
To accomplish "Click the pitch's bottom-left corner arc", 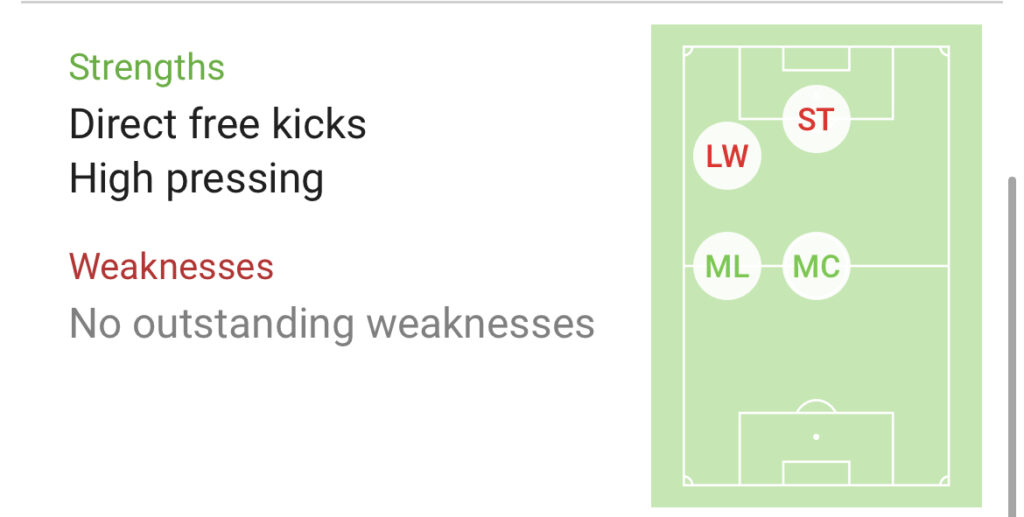I will (687, 482).
